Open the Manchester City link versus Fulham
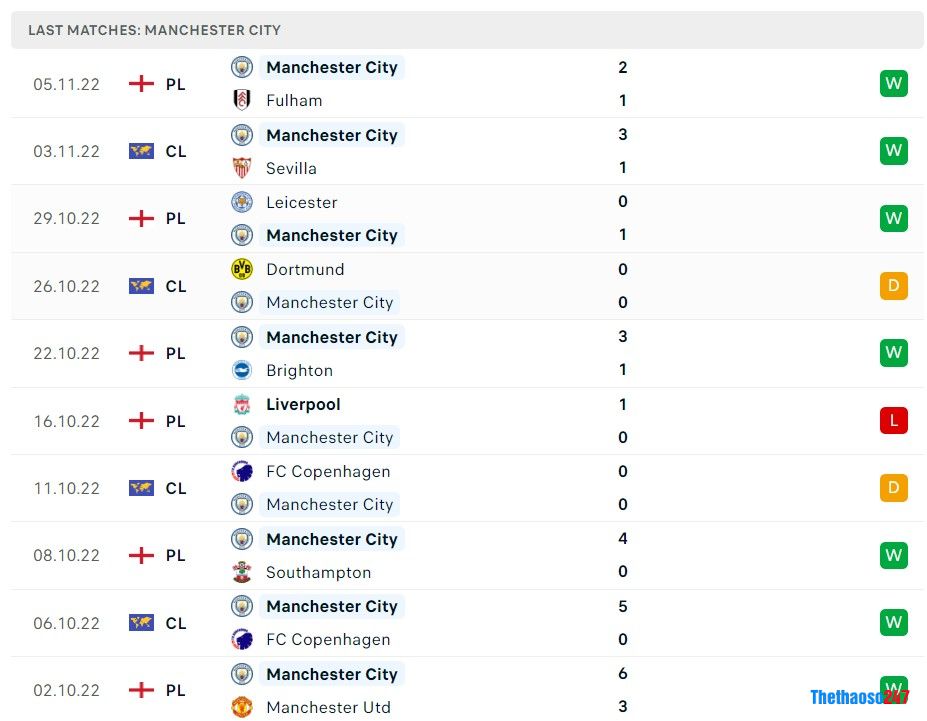The height and width of the screenshot is (721, 927). click(x=332, y=67)
